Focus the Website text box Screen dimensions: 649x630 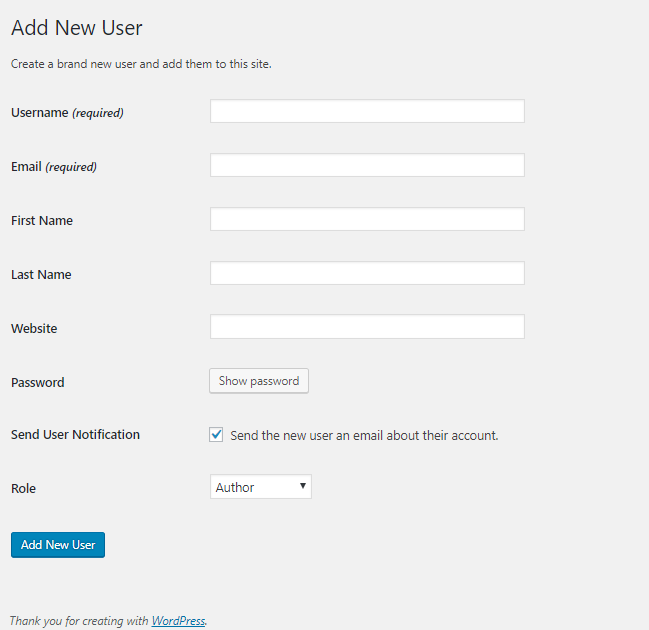click(x=367, y=327)
